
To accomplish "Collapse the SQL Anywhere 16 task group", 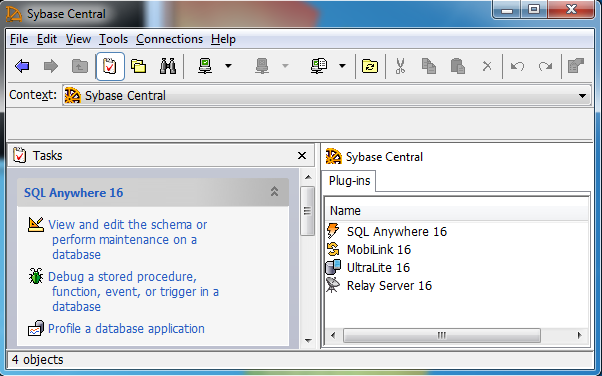I will [274, 191].
